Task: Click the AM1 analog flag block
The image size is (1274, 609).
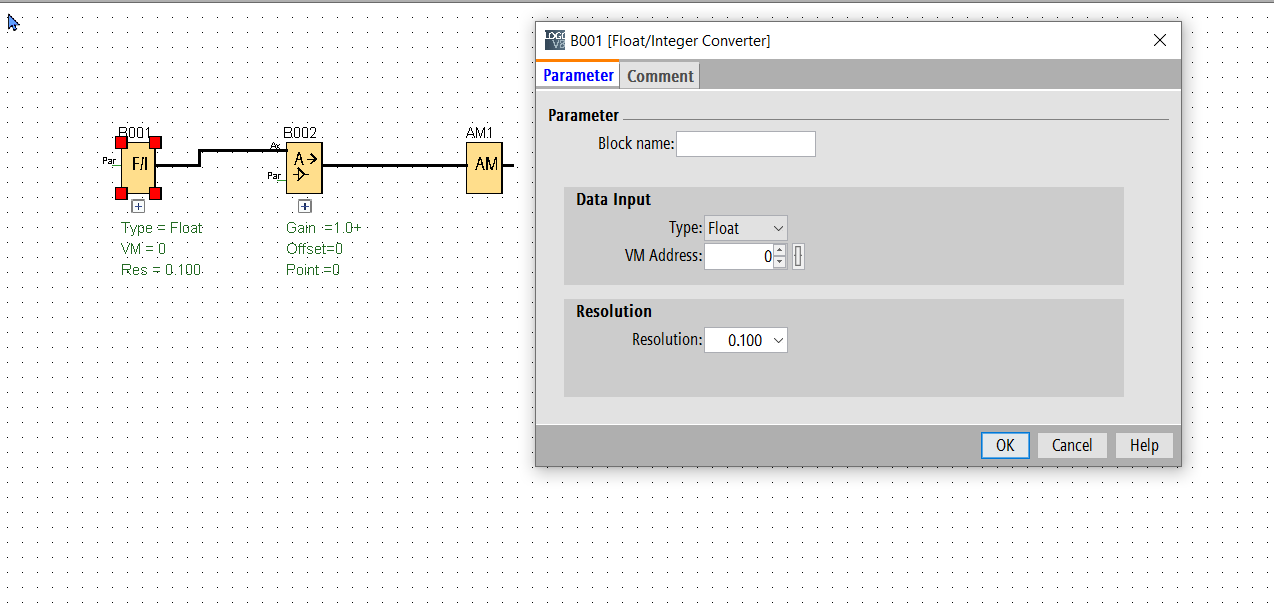Action: coord(484,166)
